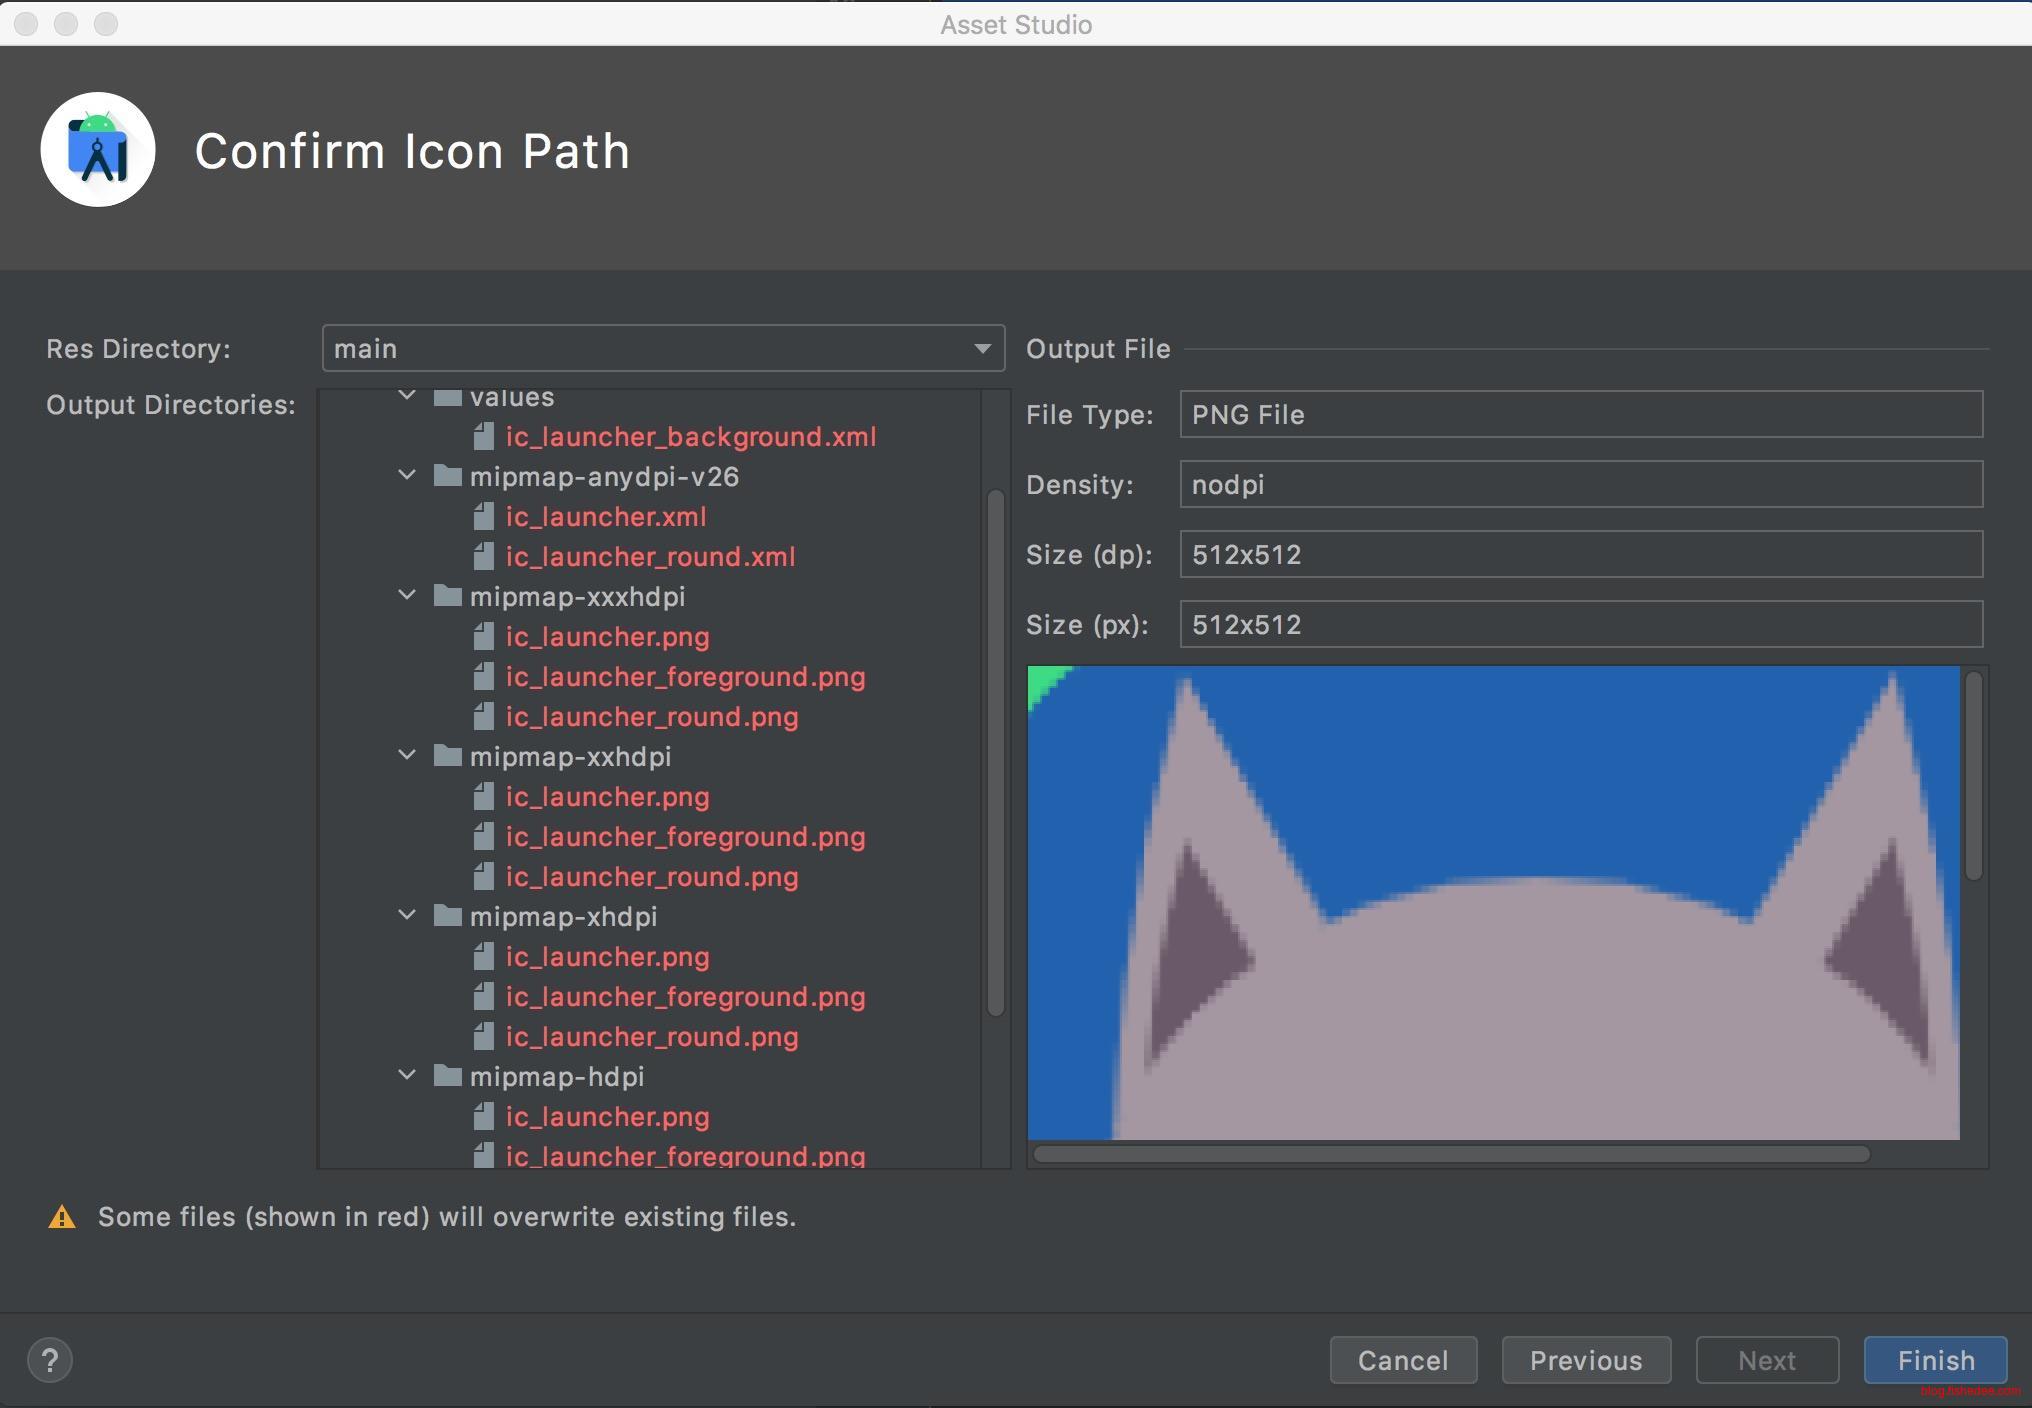The height and width of the screenshot is (1408, 2032).
Task: Click the yellow warning triangle icon
Action: pyautogui.click(x=62, y=1217)
